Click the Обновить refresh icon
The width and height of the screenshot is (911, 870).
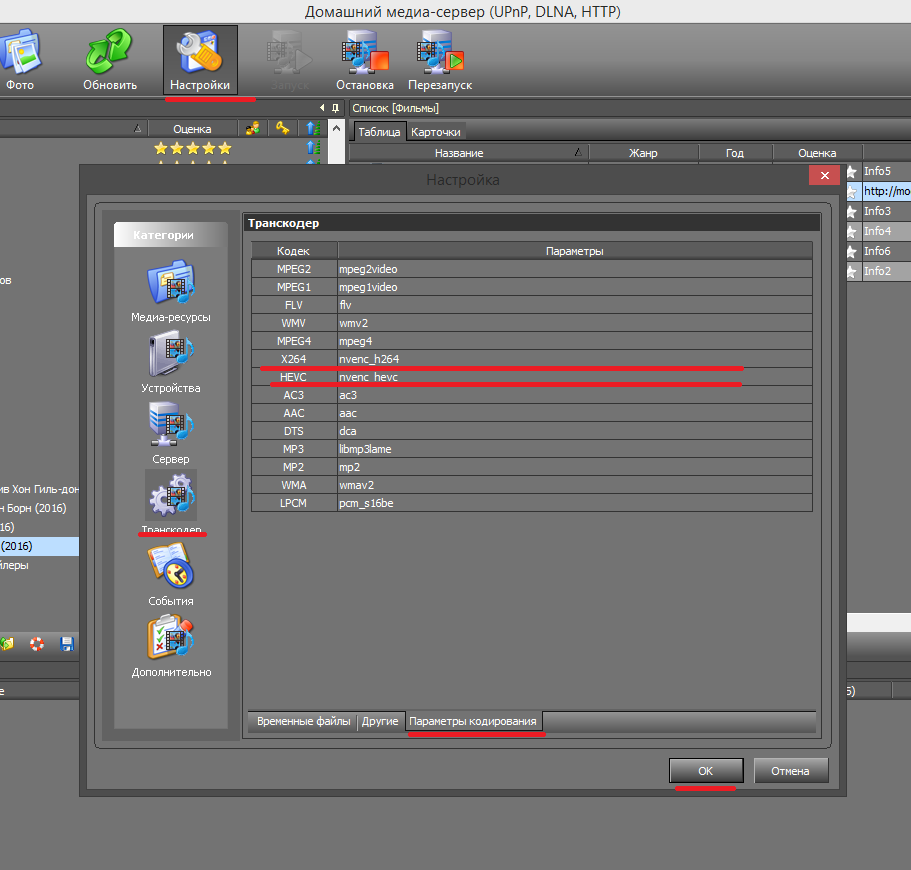[110, 60]
